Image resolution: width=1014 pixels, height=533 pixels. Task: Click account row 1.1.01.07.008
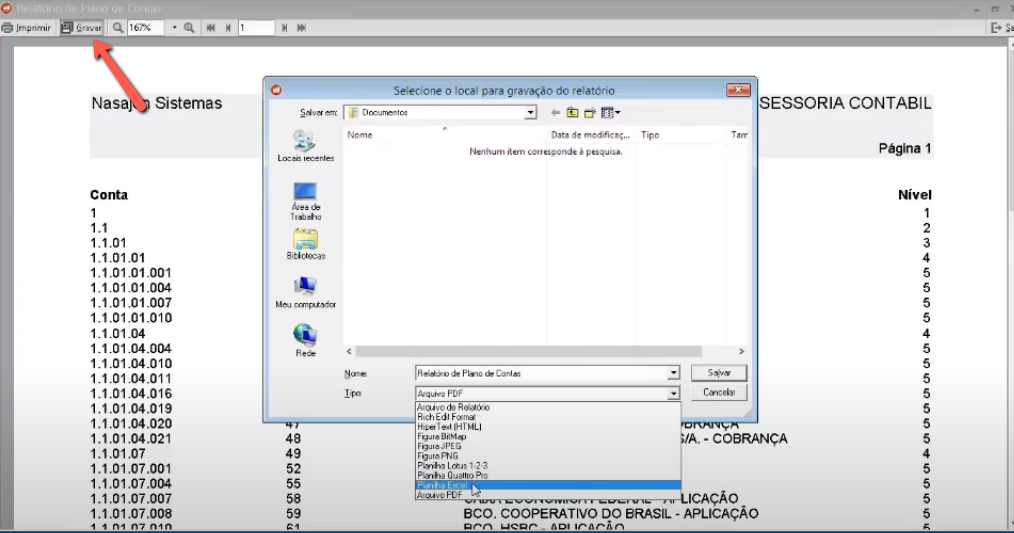[x=131, y=514]
